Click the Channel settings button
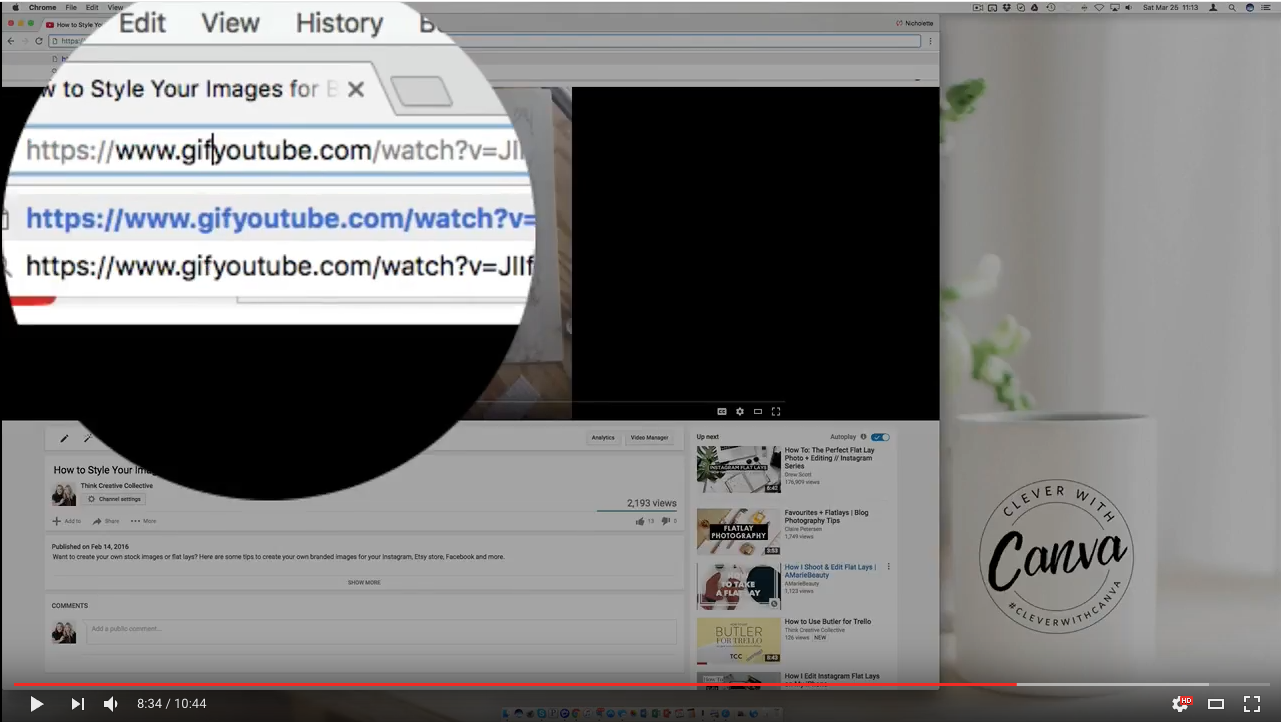1281x722 pixels. (114, 499)
